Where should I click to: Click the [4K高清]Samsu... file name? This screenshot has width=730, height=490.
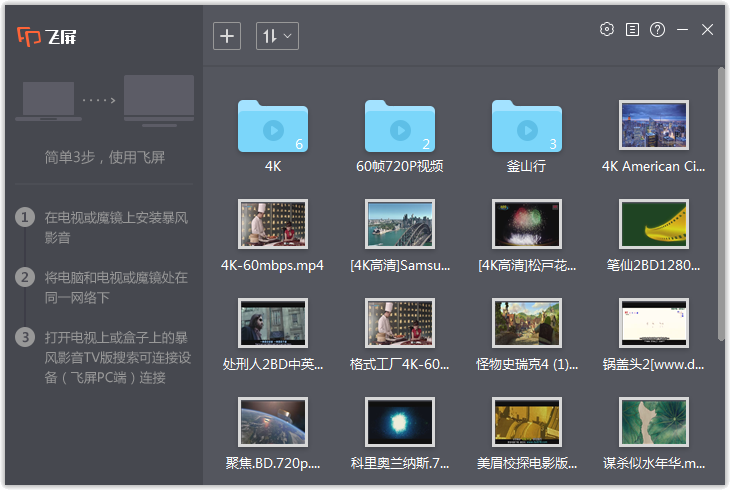click(400, 265)
